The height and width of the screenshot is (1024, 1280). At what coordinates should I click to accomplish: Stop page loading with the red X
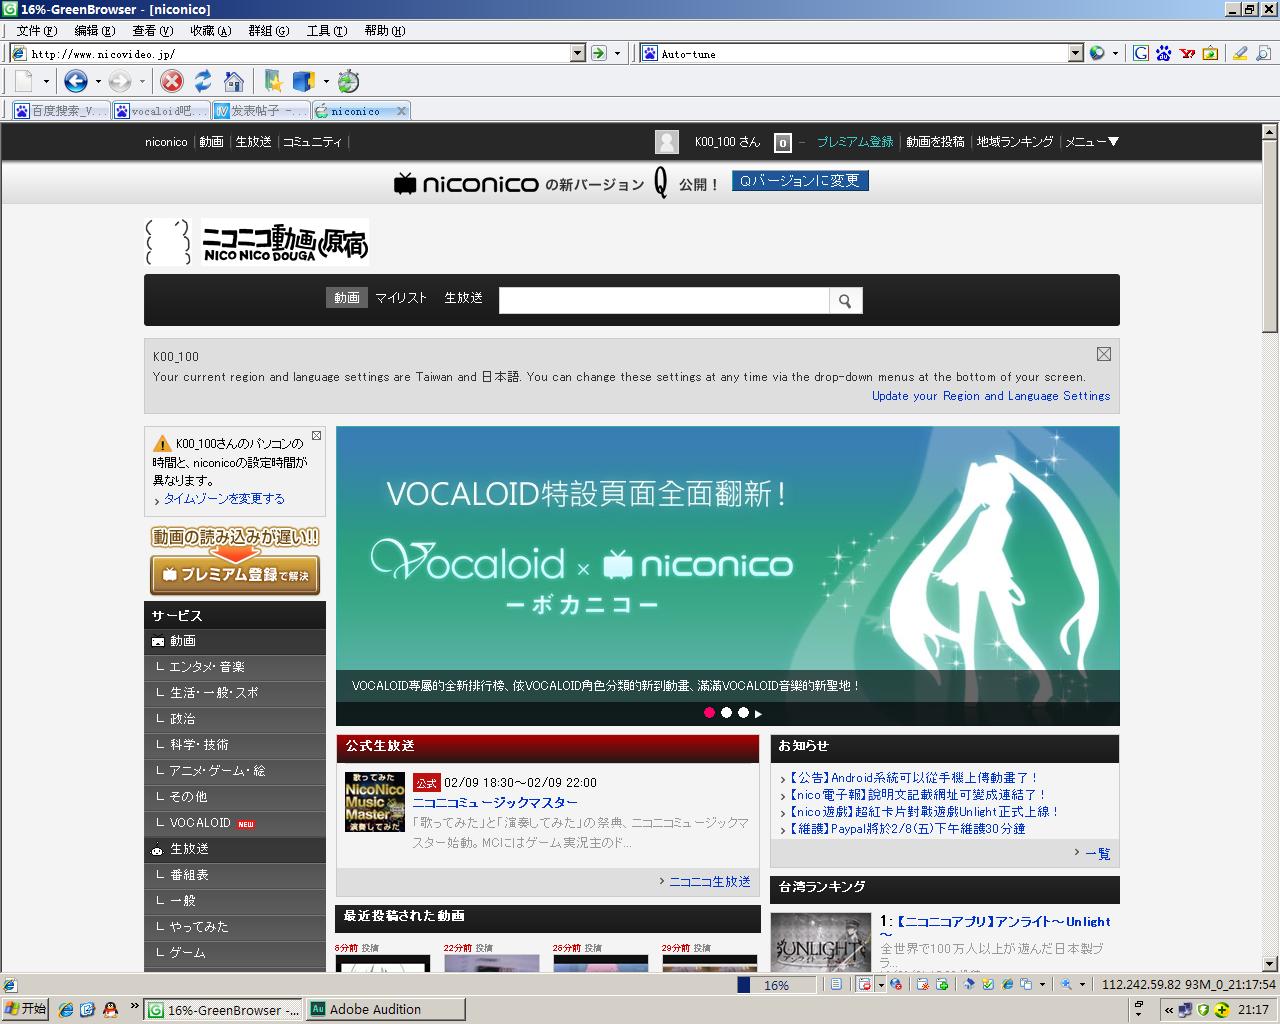(x=172, y=81)
